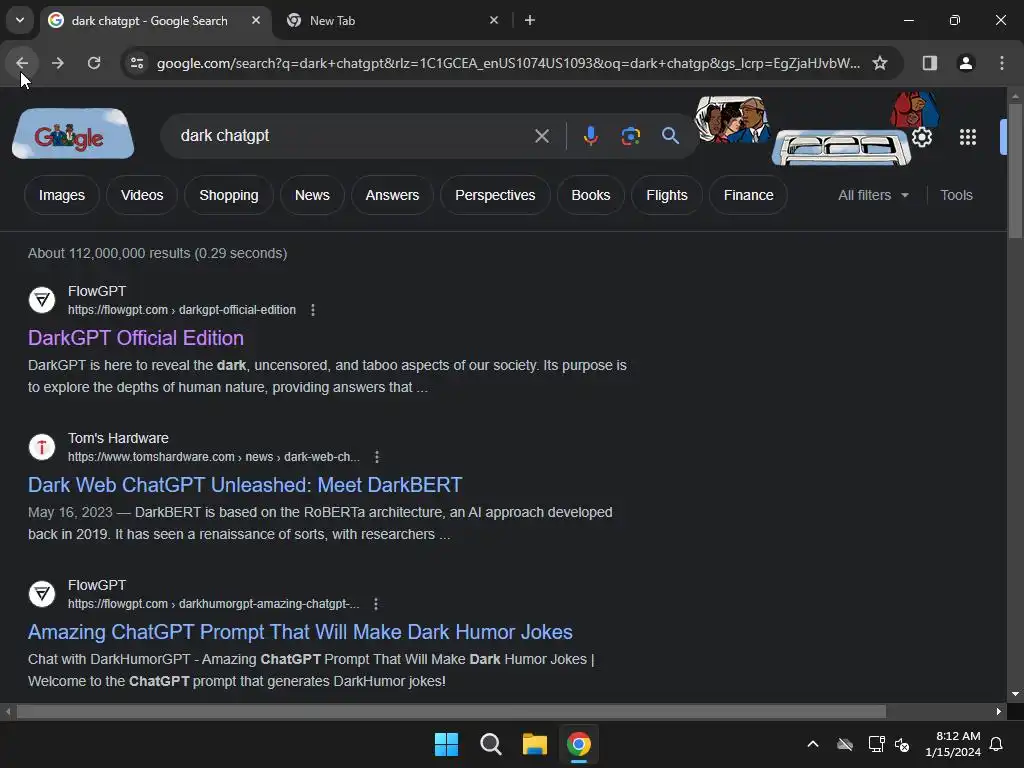Search by image with Google Lens icon
Screen dimensions: 1024x768
tap(630, 136)
